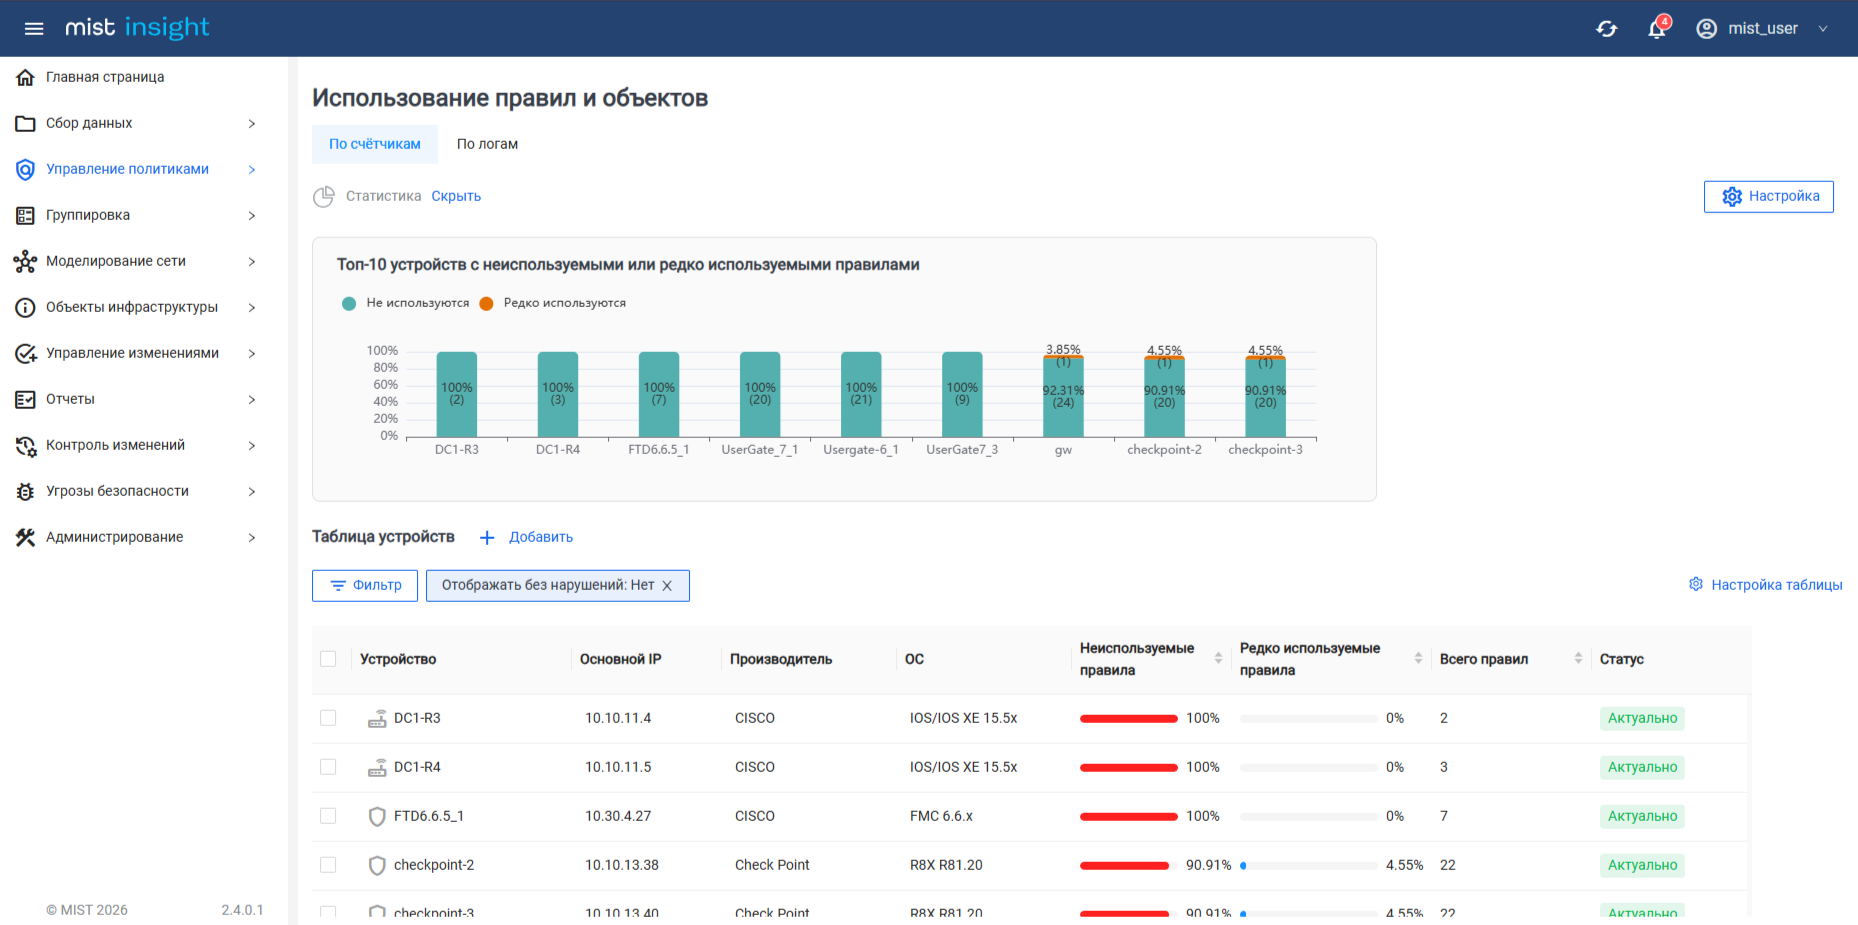The image size is (1858, 925).
Task: Toggle the select-all header checkbox
Action: tap(328, 659)
